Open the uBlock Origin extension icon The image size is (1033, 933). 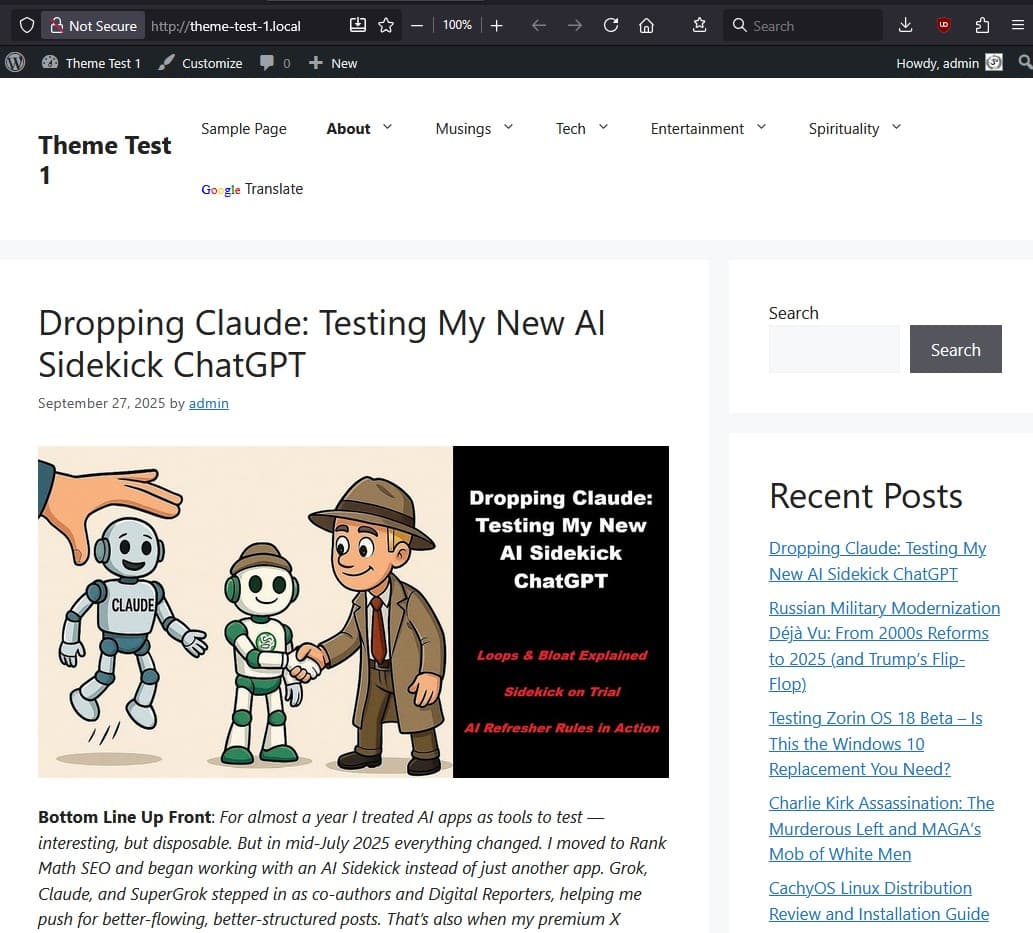click(x=944, y=25)
